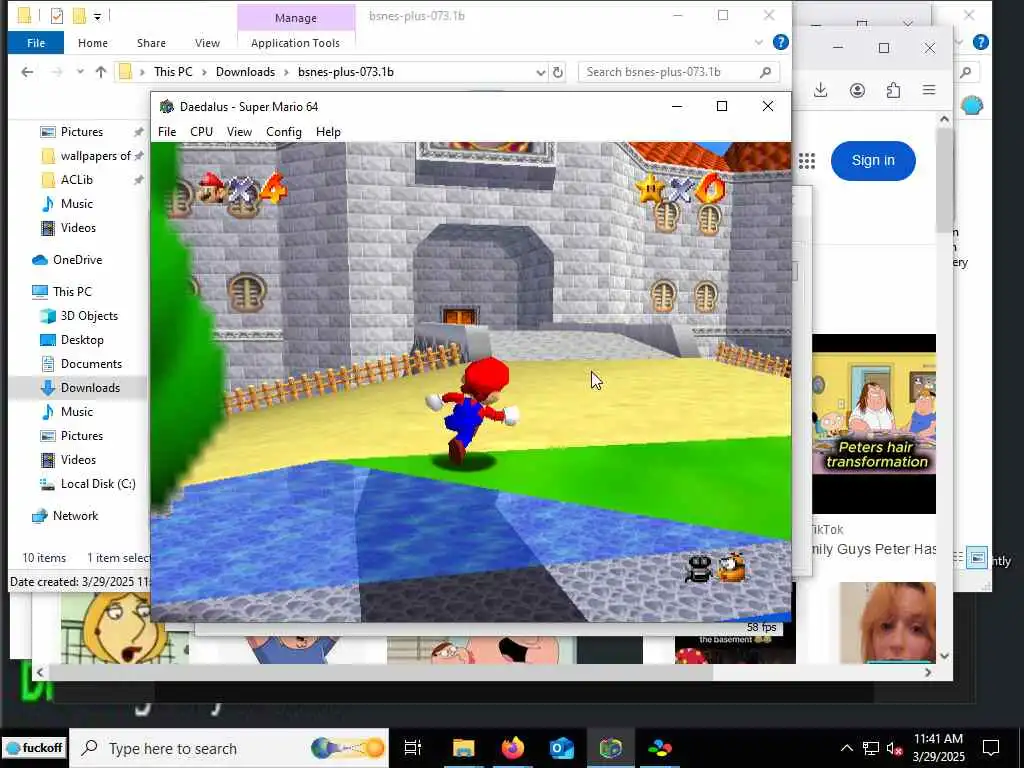Open 3D Objects in sidebar
The image size is (1024, 768).
pos(89,316)
